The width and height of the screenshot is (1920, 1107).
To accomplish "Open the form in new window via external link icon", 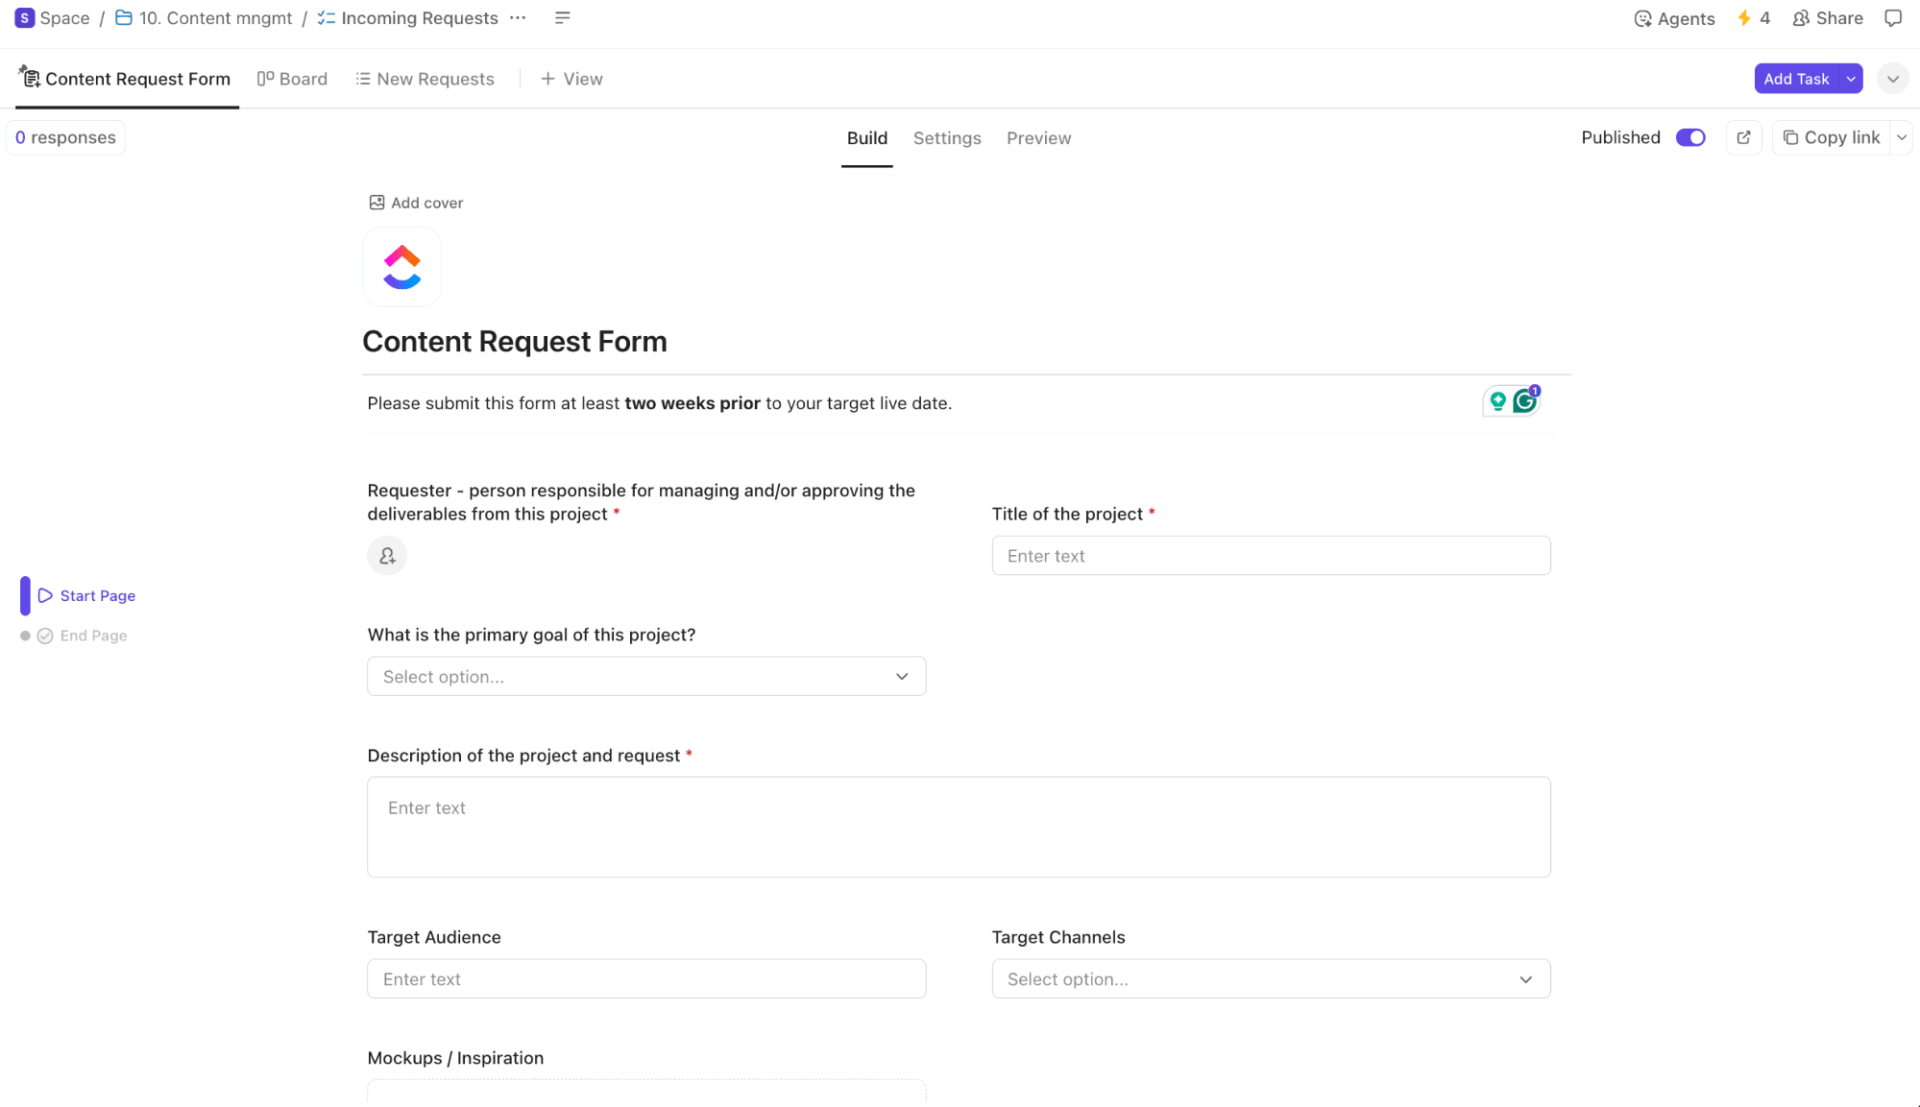I will 1744,137.
